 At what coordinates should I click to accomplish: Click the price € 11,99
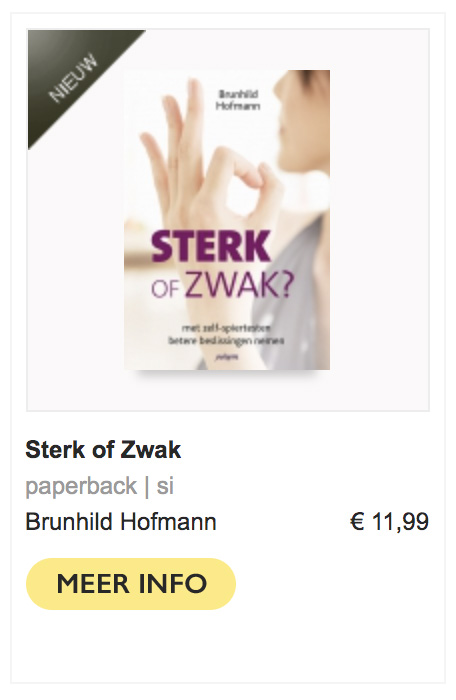coord(389,521)
